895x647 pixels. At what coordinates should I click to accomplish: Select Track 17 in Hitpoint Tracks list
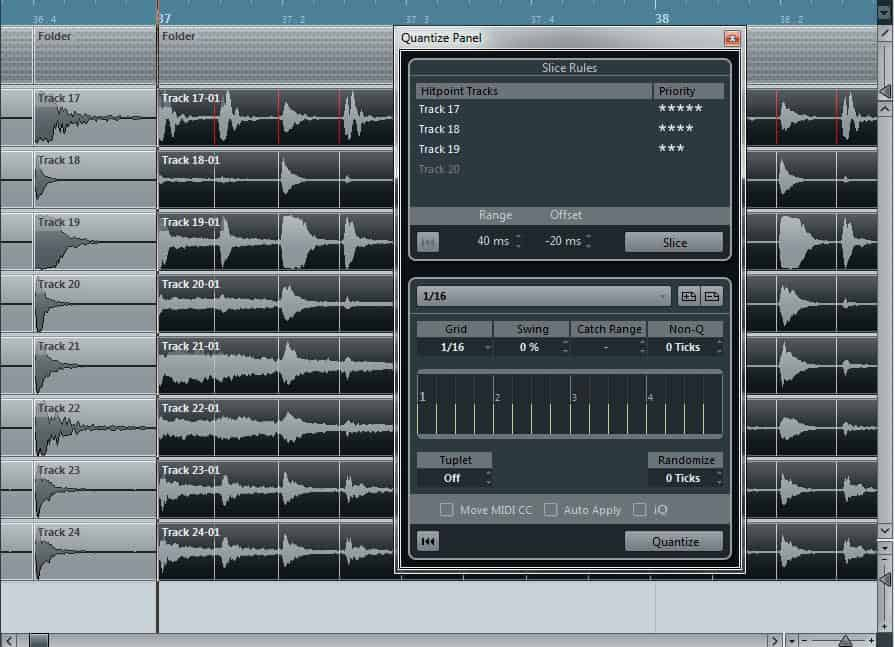tap(440, 109)
